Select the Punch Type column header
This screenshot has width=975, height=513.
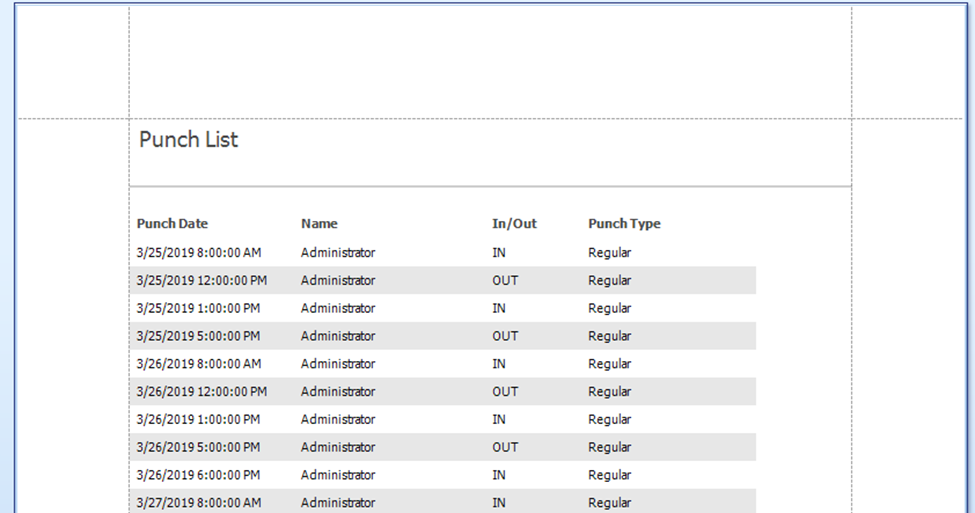point(624,224)
